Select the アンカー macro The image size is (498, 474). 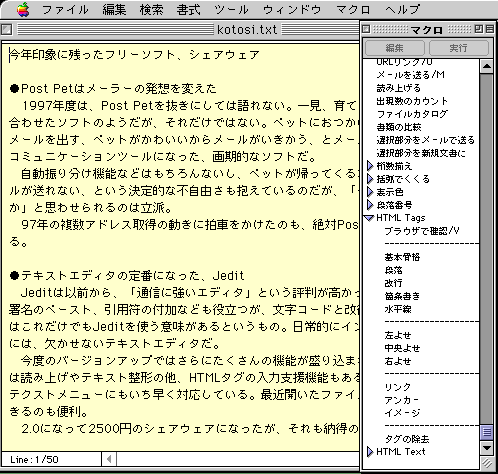coord(402,400)
